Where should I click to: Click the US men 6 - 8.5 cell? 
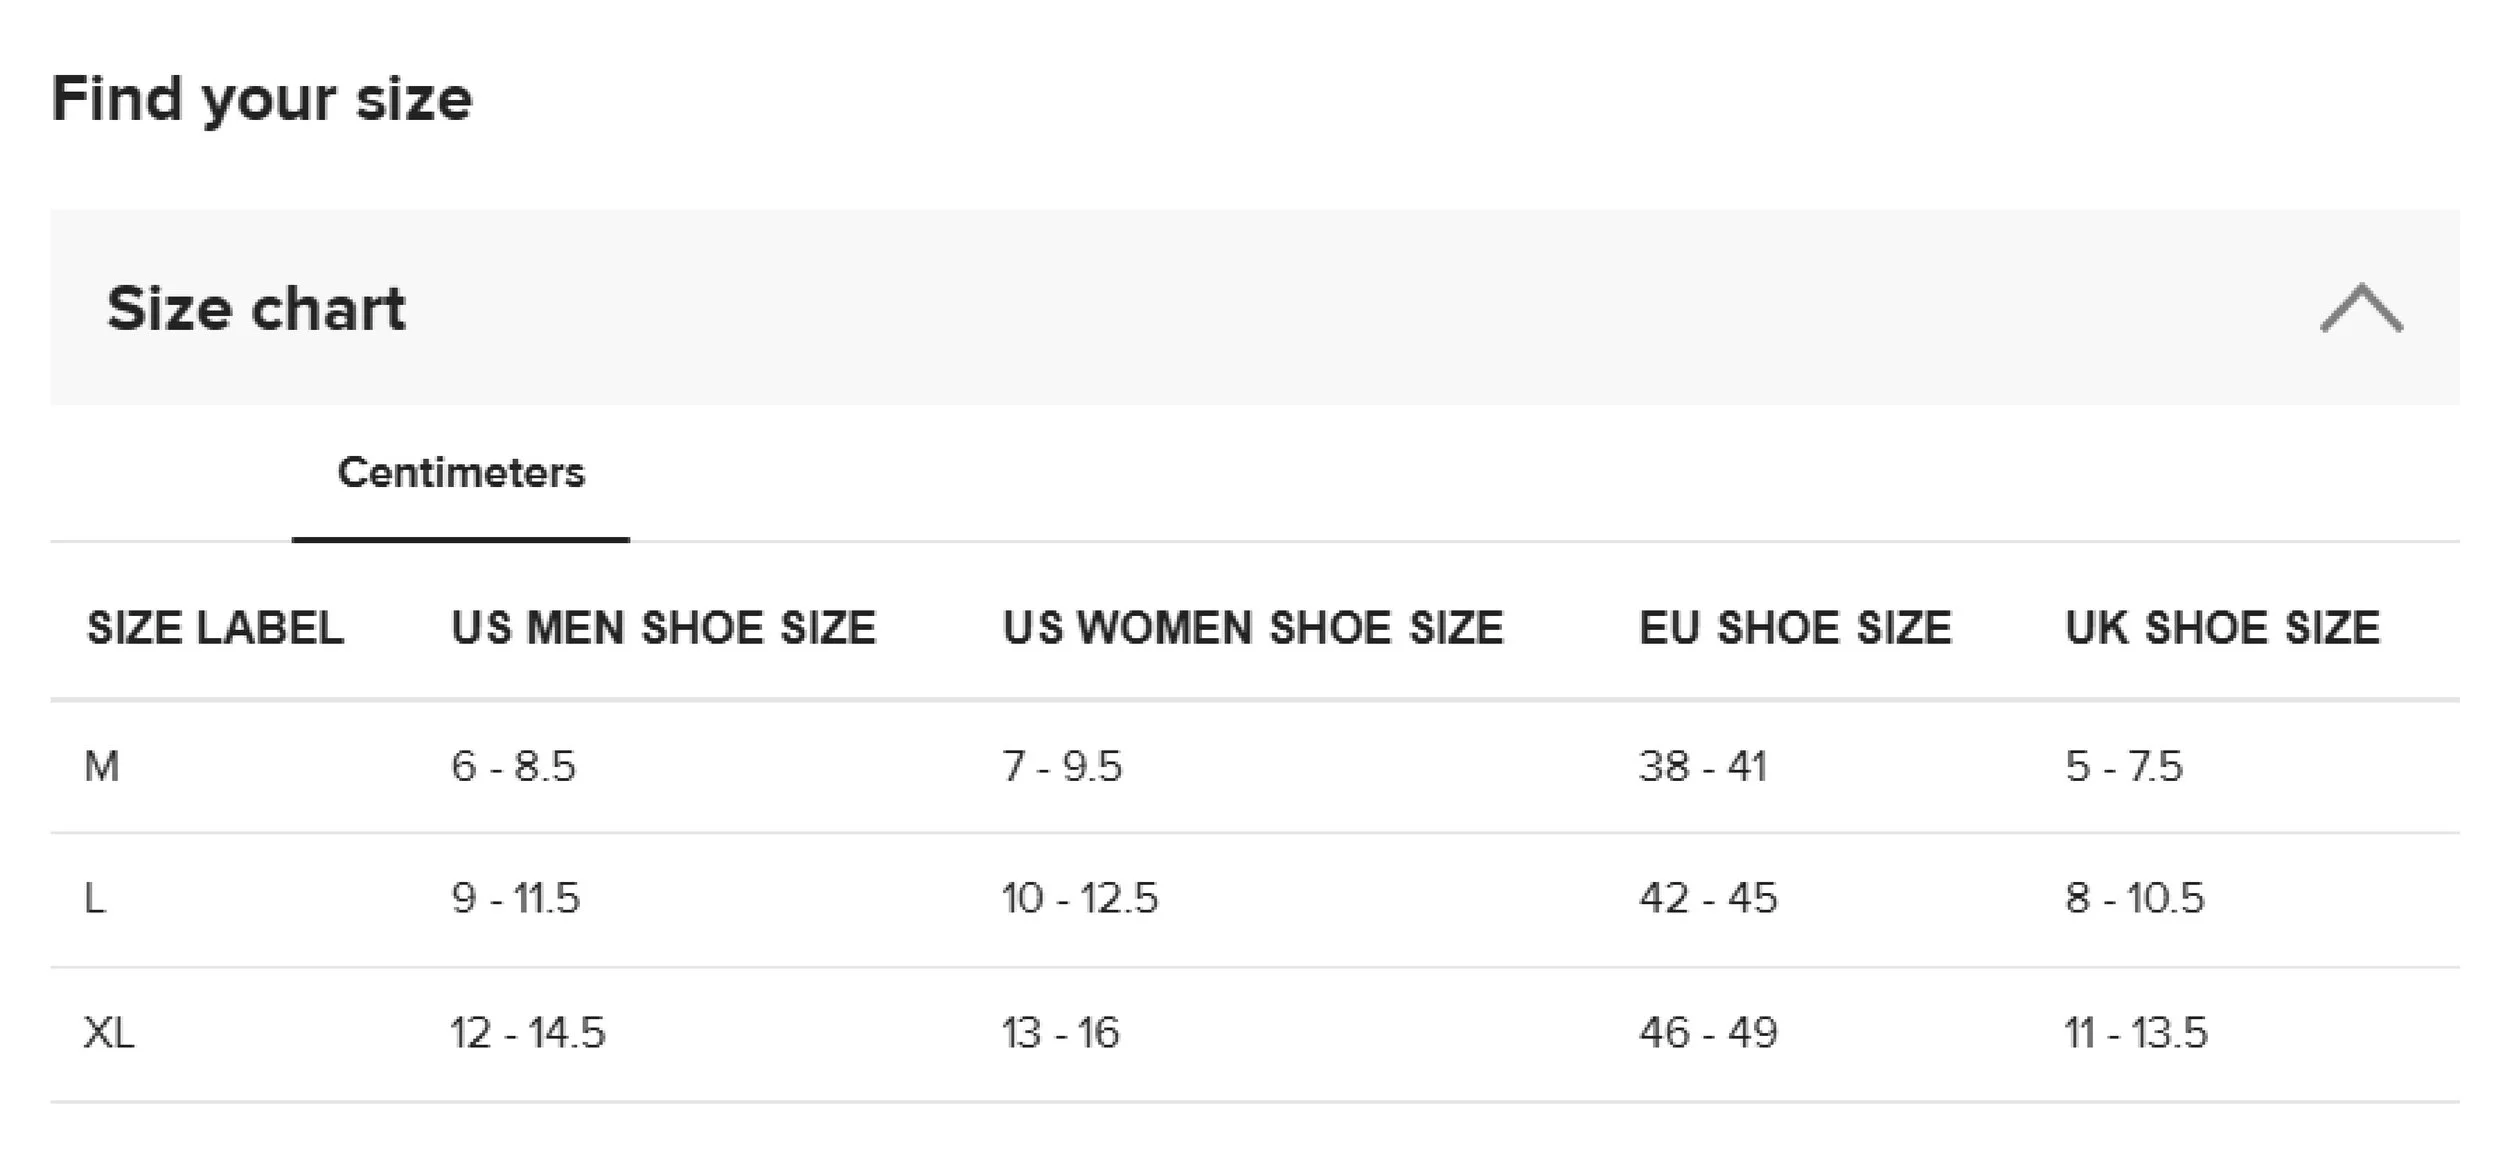tap(513, 767)
